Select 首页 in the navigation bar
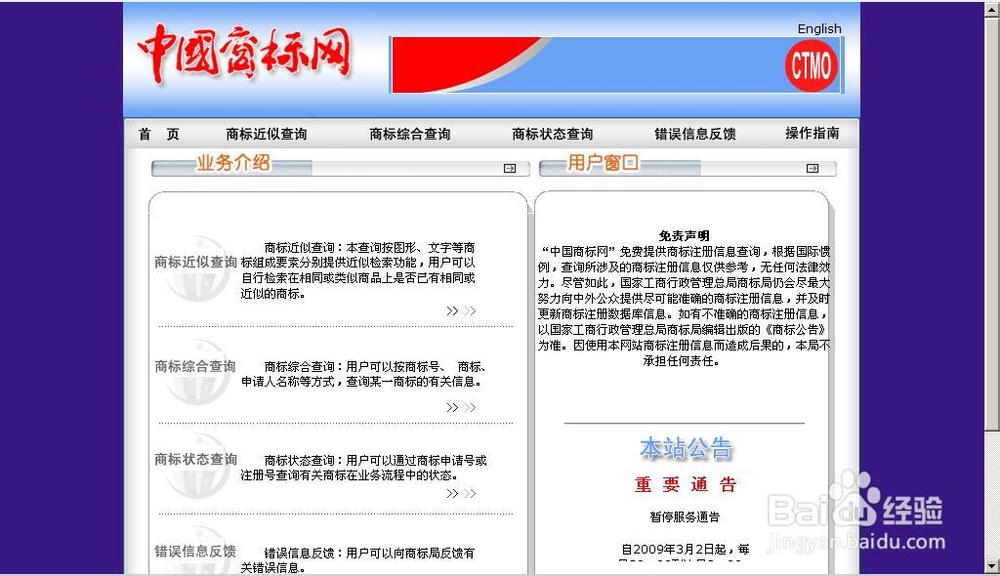 click(x=160, y=134)
